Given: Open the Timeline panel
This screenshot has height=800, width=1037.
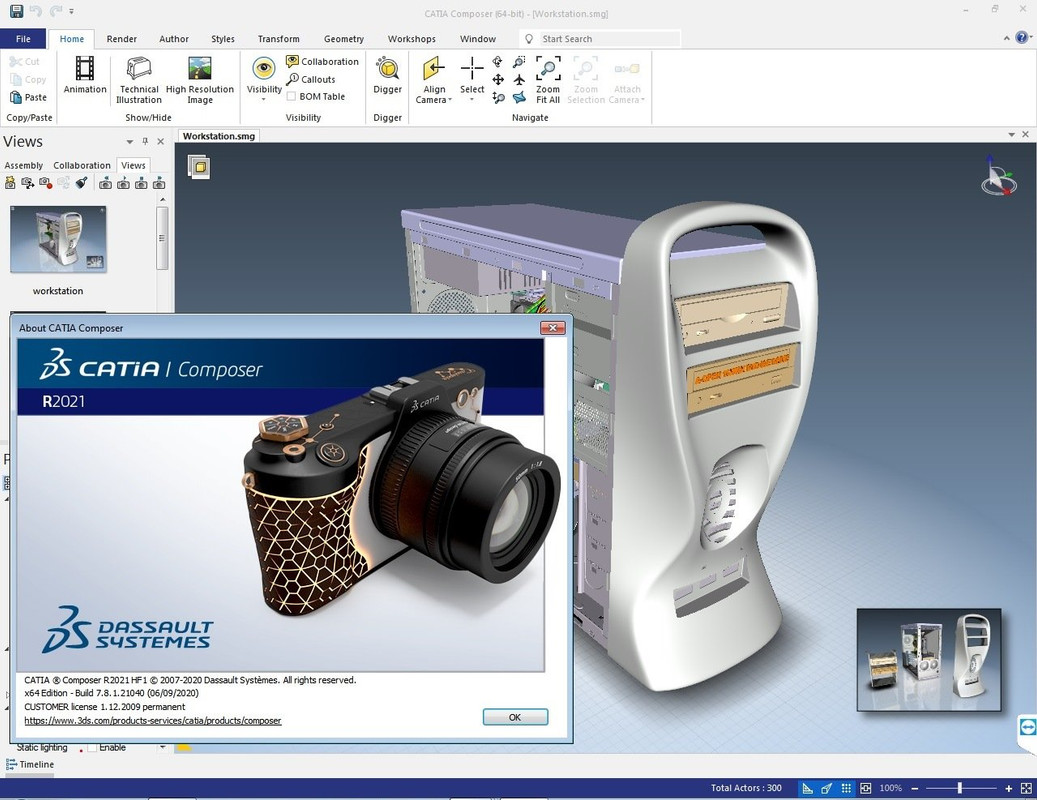Looking at the screenshot, I should (x=30, y=764).
